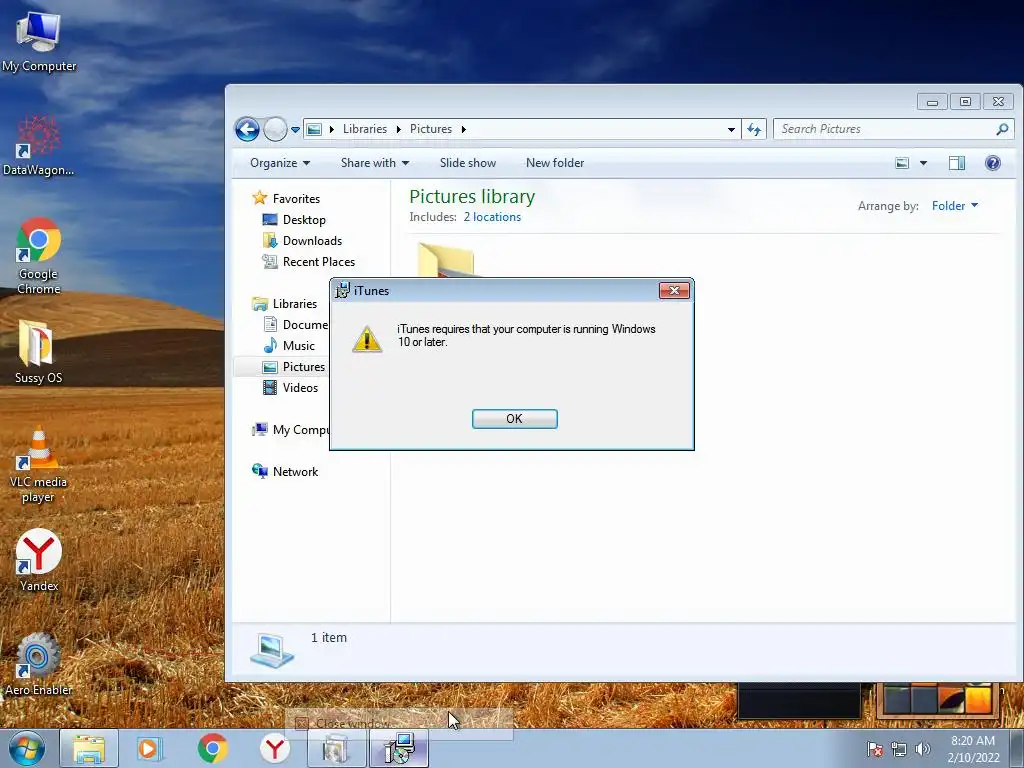
Task: Change view using the view icon
Action: (x=902, y=163)
